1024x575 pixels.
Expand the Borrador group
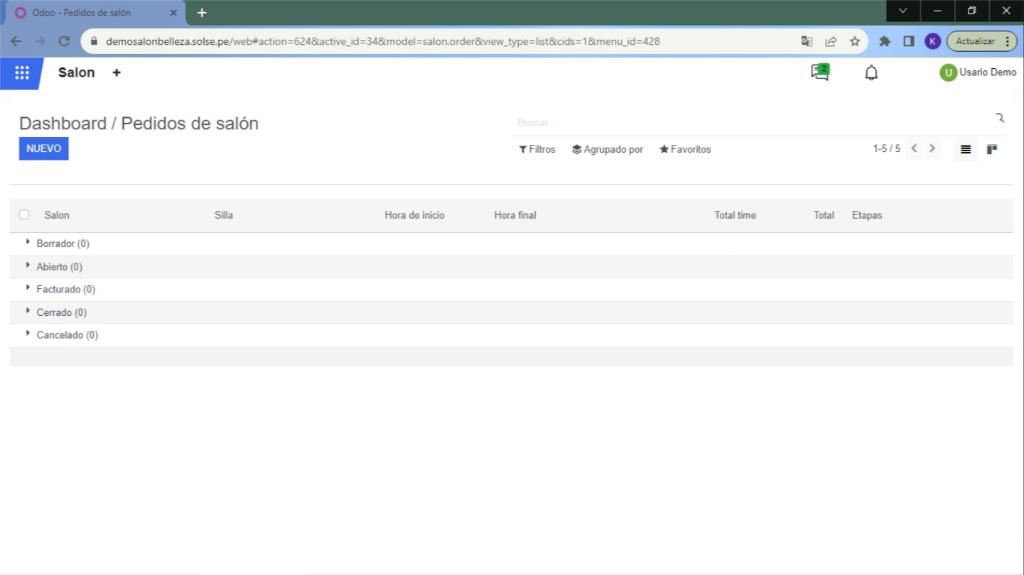[62, 244]
